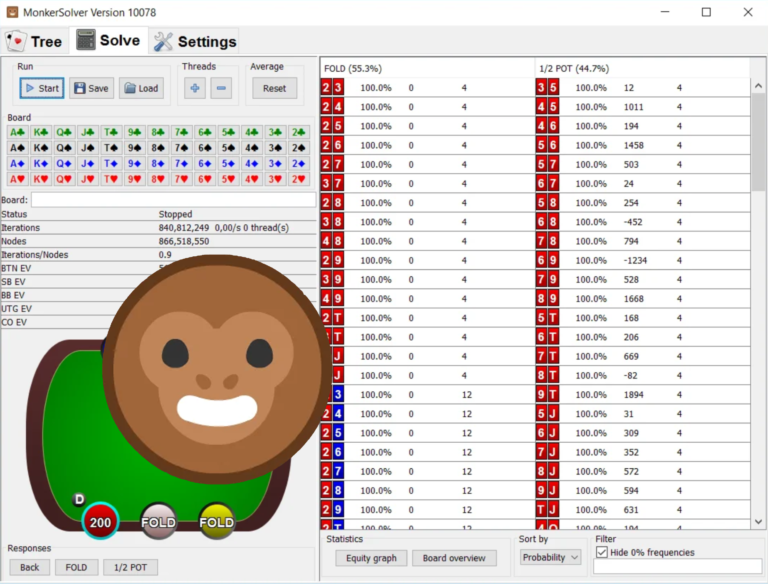Choose the FOLD response button
The height and width of the screenshot is (584, 768).
pyautogui.click(x=76, y=567)
